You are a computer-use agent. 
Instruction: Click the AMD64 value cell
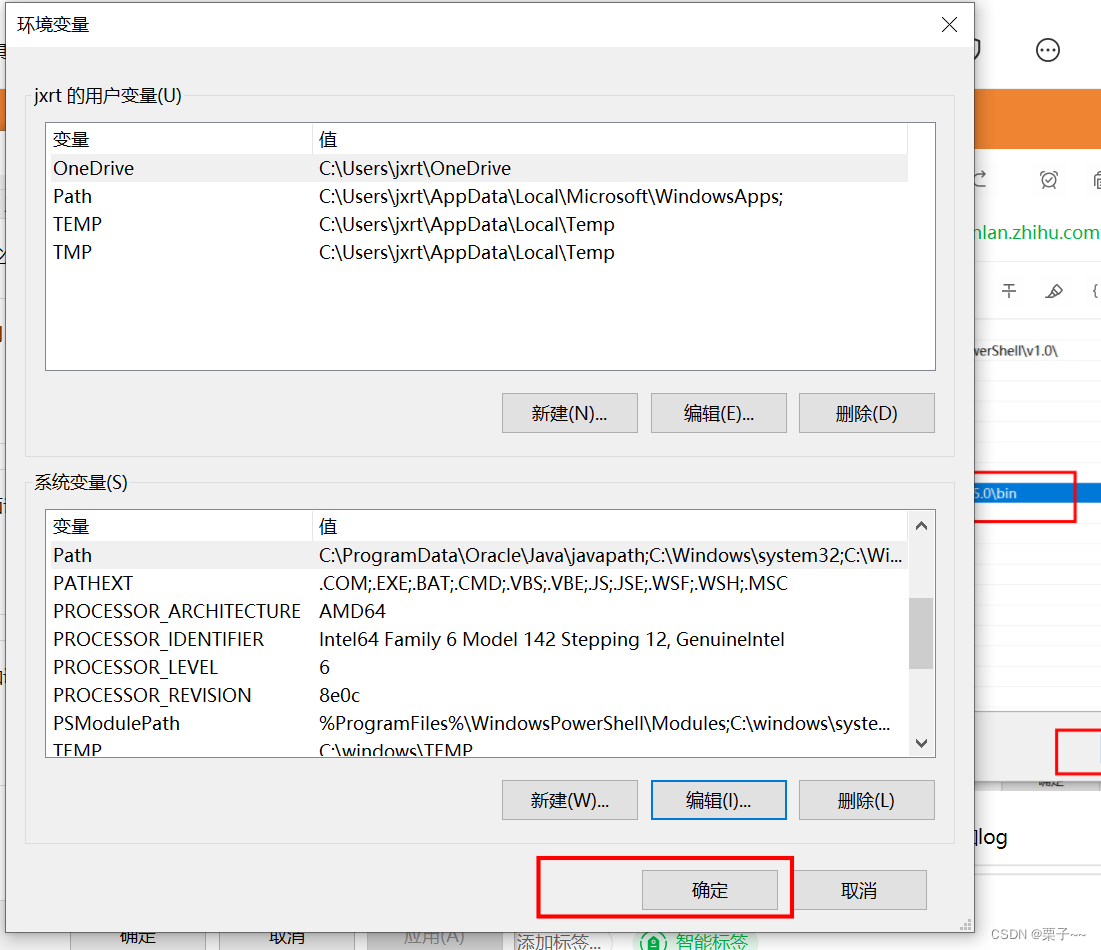click(x=352, y=612)
